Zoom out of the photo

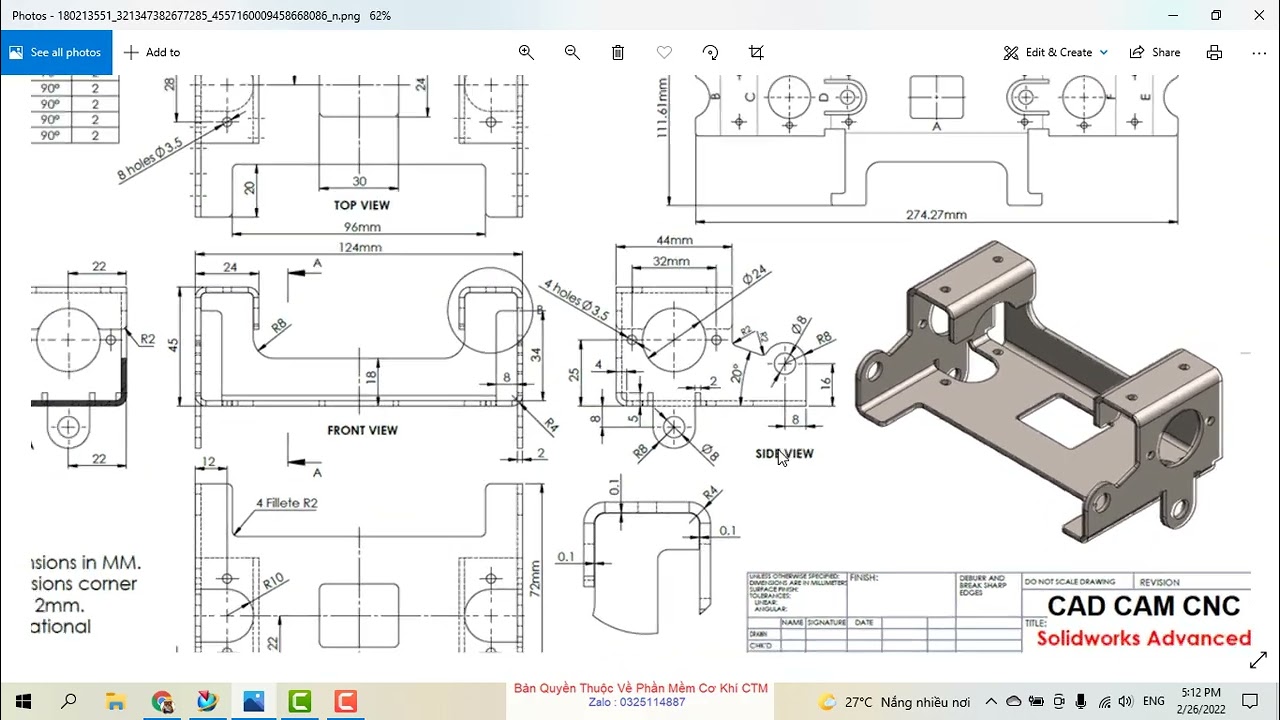point(572,52)
